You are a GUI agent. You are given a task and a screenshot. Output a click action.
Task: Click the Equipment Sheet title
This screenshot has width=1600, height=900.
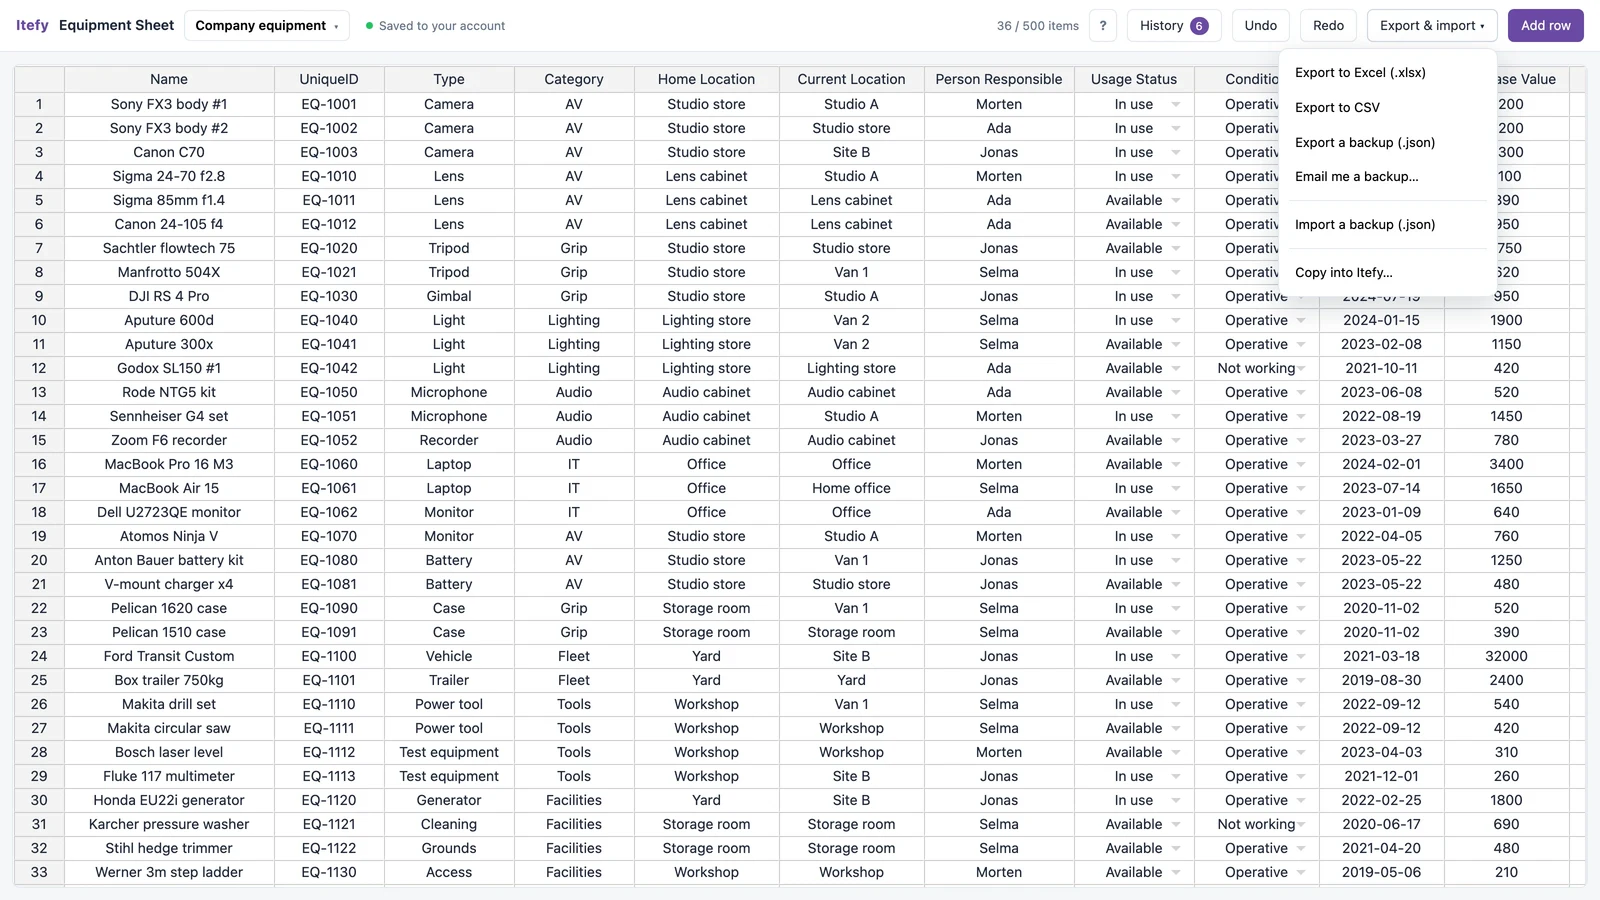tap(116, 25)
